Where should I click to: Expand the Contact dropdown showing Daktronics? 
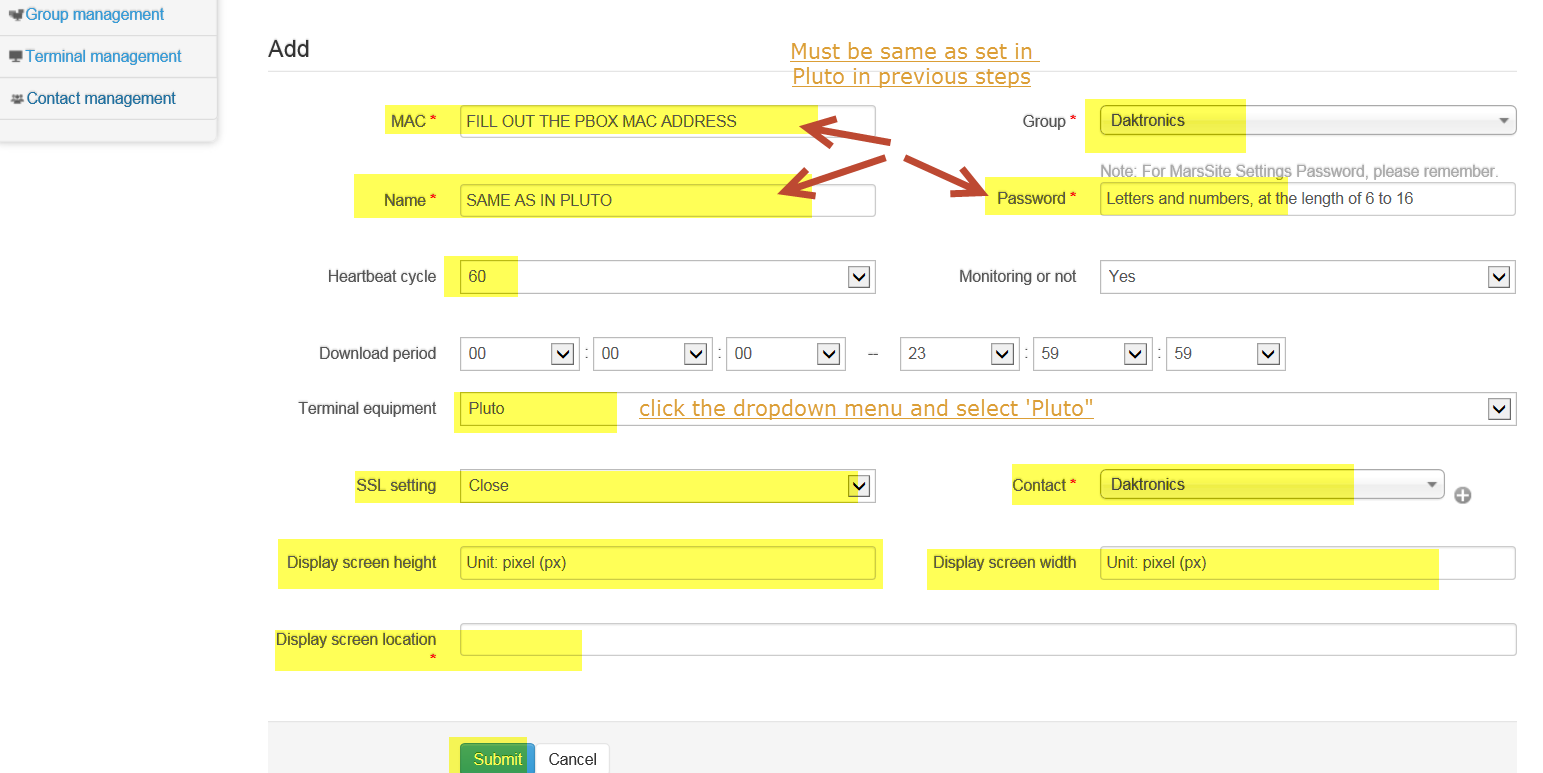1271,485
